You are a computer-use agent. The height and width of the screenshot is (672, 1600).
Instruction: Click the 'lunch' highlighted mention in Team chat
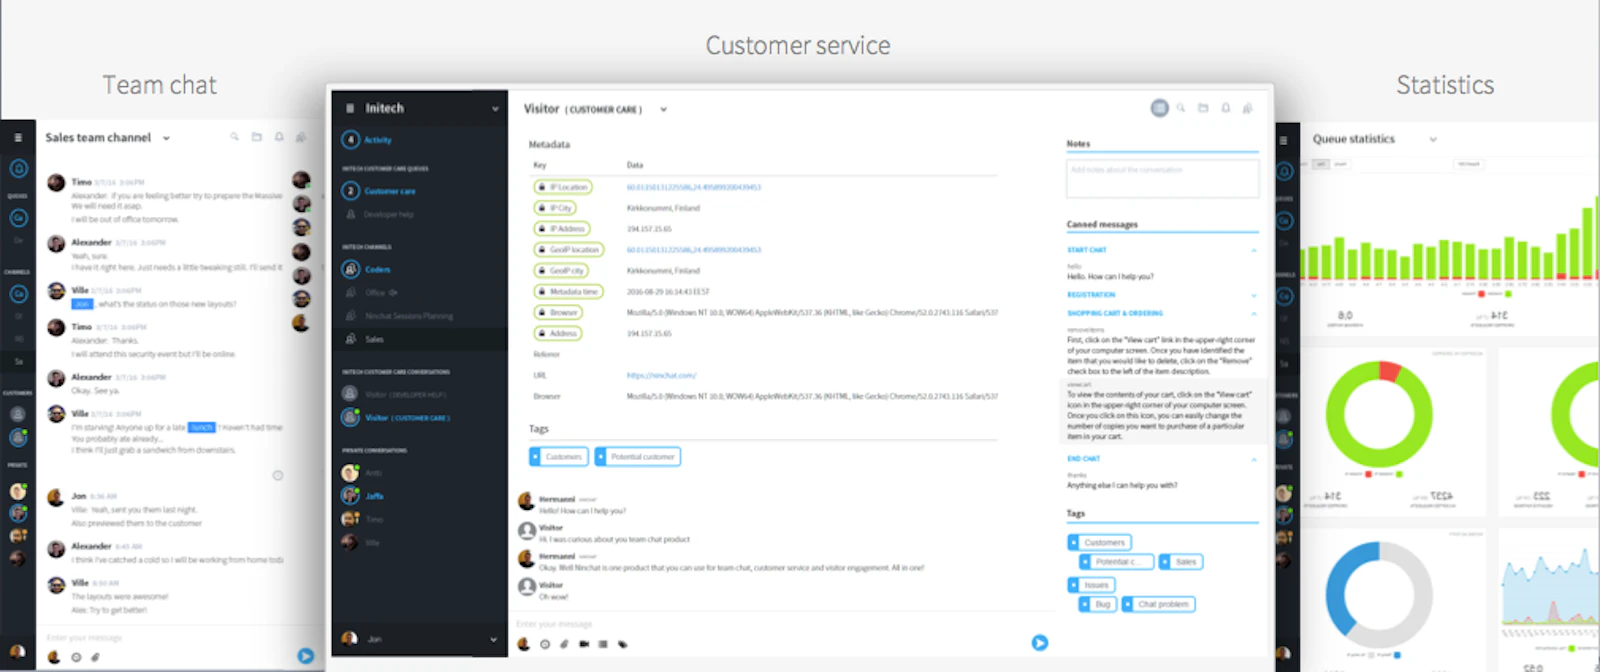click(202, 427)
